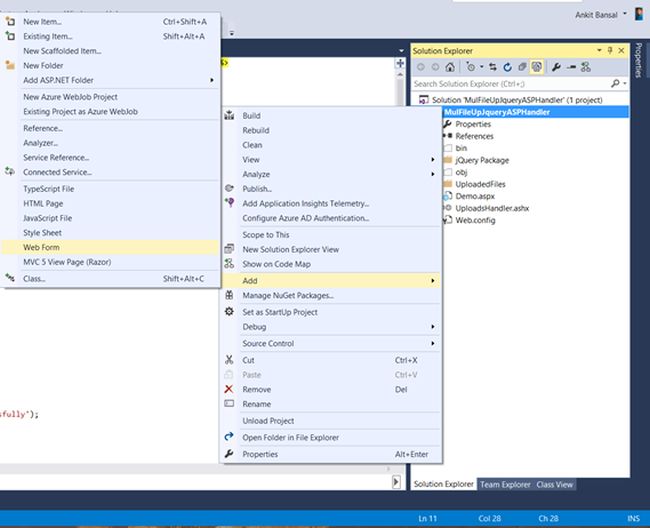Image resolution: width=650 pixels, height=528 pixels.
Task: Click the Back arrow in Solution Explorer toolbar
Action: click(421, 67)
